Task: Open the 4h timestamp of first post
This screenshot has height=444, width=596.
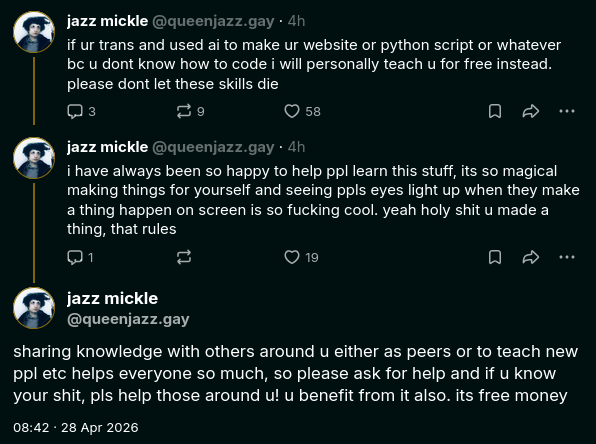Action: click(x=296, y=21)
